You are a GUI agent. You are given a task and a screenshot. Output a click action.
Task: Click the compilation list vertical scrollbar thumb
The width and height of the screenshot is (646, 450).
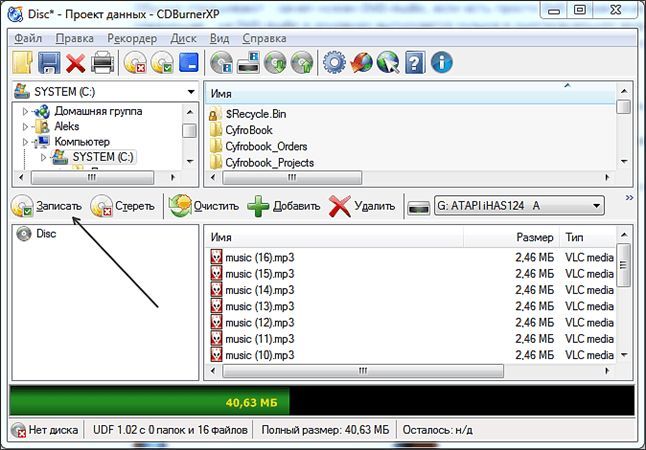pyautogui.click(x=624, y=265)
